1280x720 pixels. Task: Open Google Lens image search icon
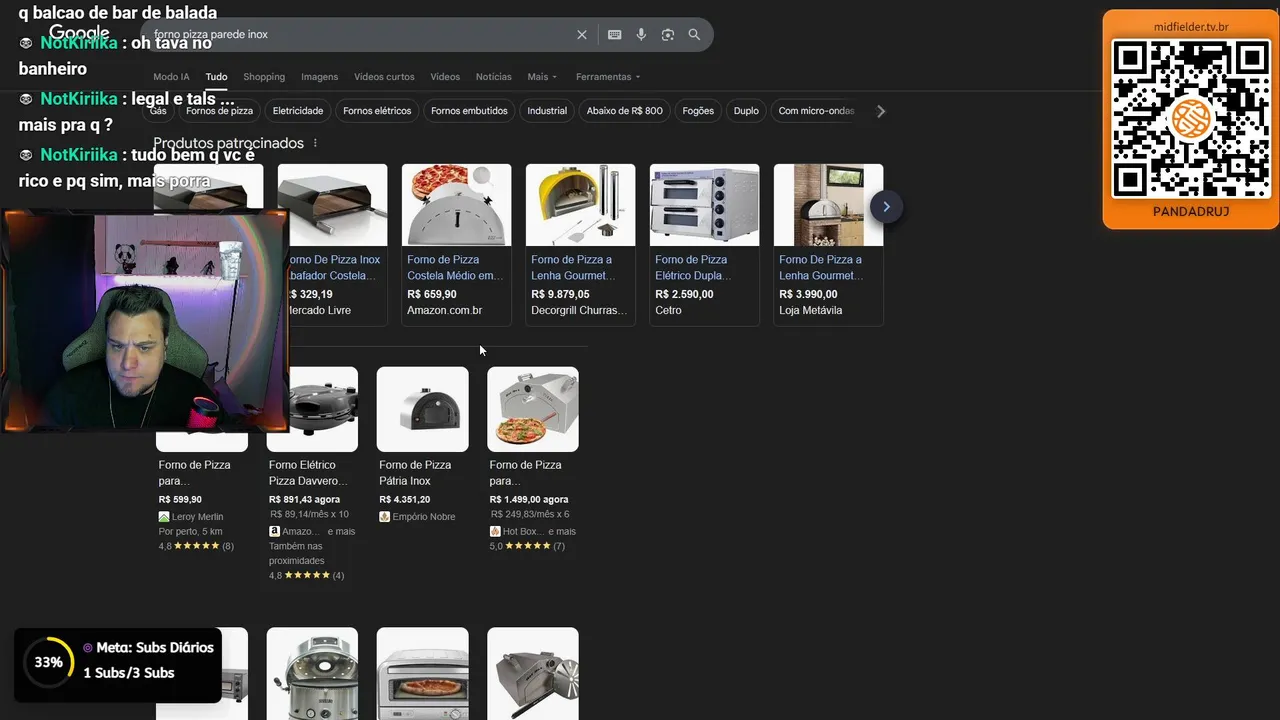tap(668, 35)
